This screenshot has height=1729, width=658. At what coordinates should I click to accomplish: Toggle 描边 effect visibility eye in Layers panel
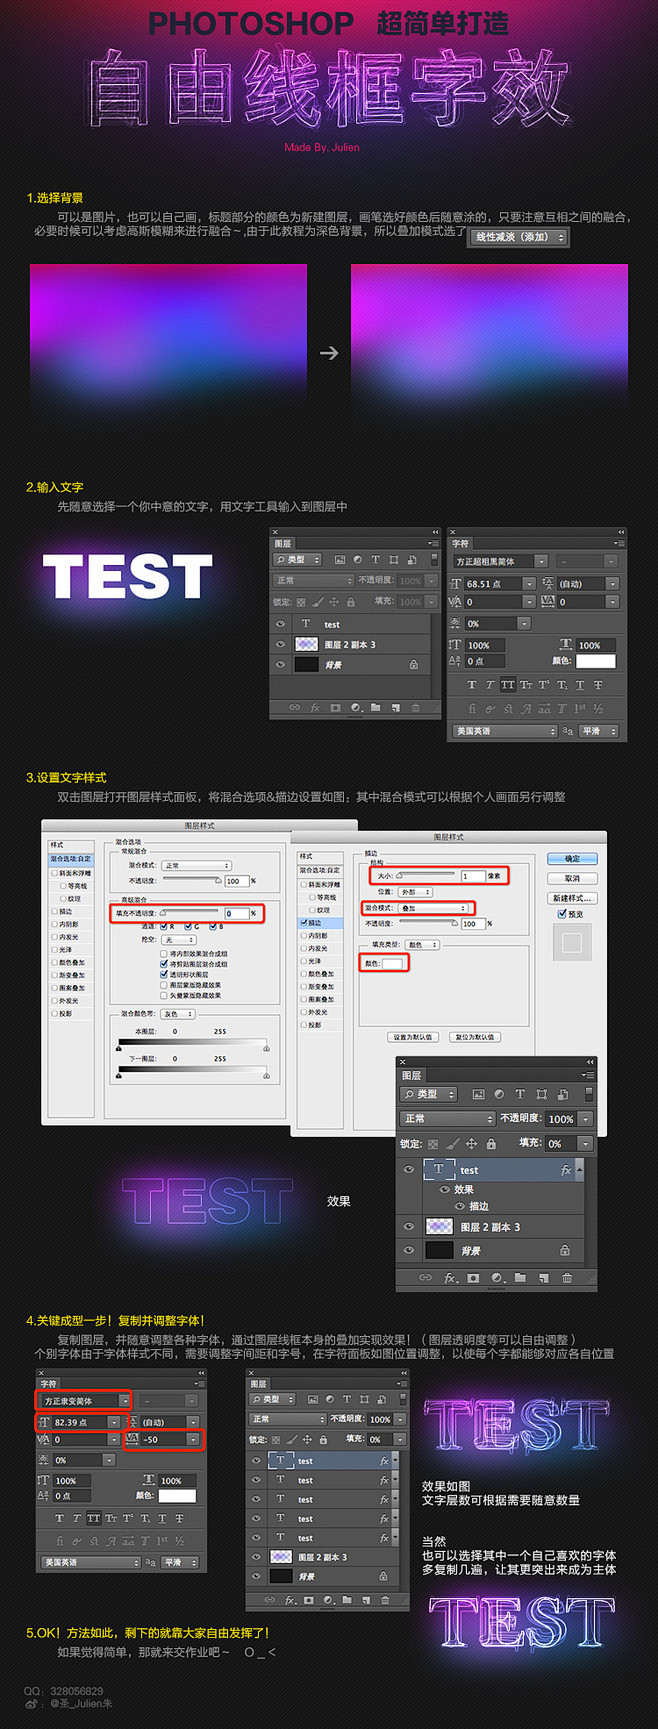(x=459, y=1206)
